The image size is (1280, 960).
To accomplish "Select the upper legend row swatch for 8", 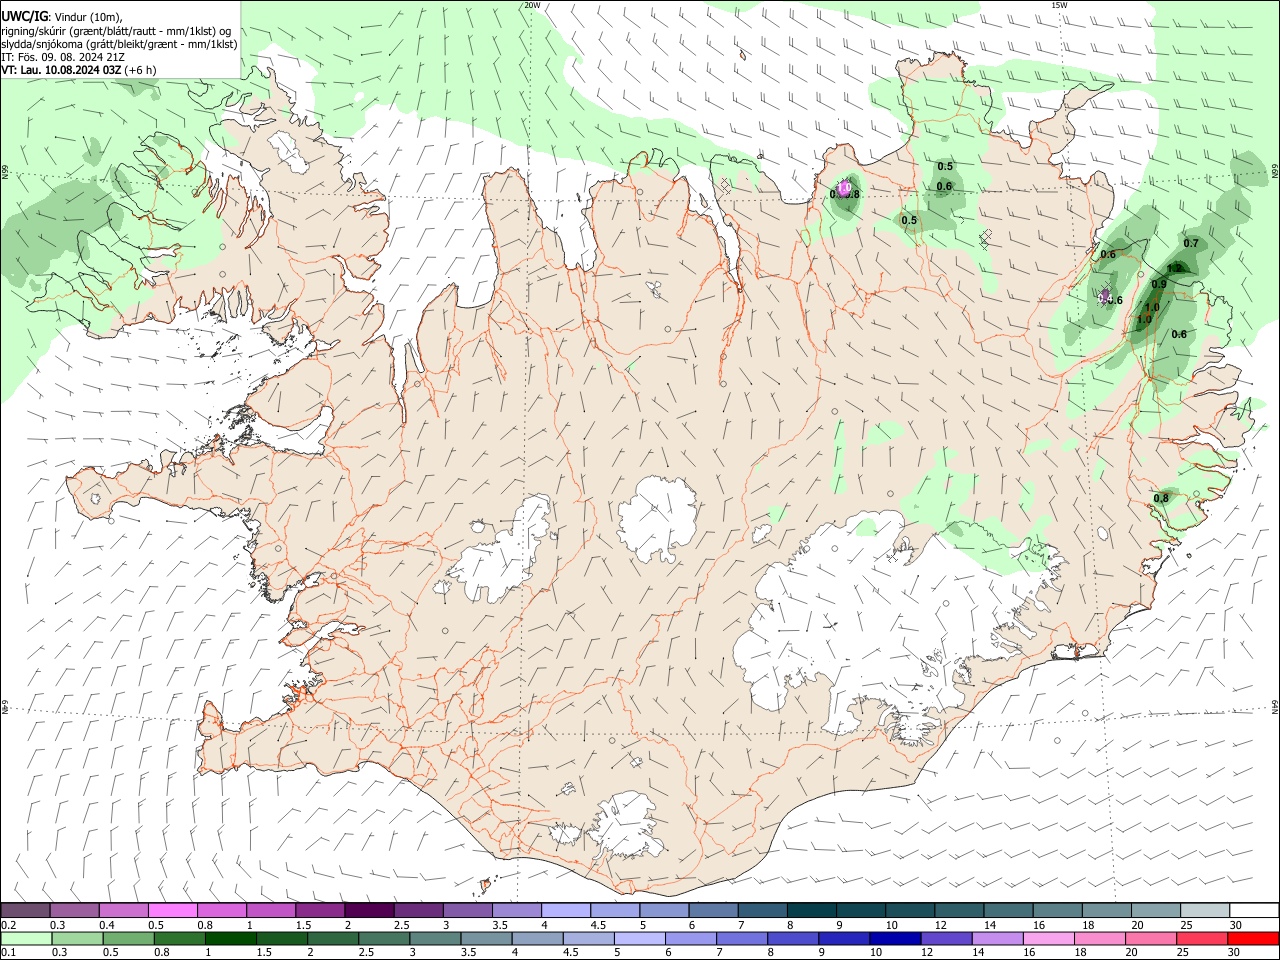I will click(x=812, y=910).
